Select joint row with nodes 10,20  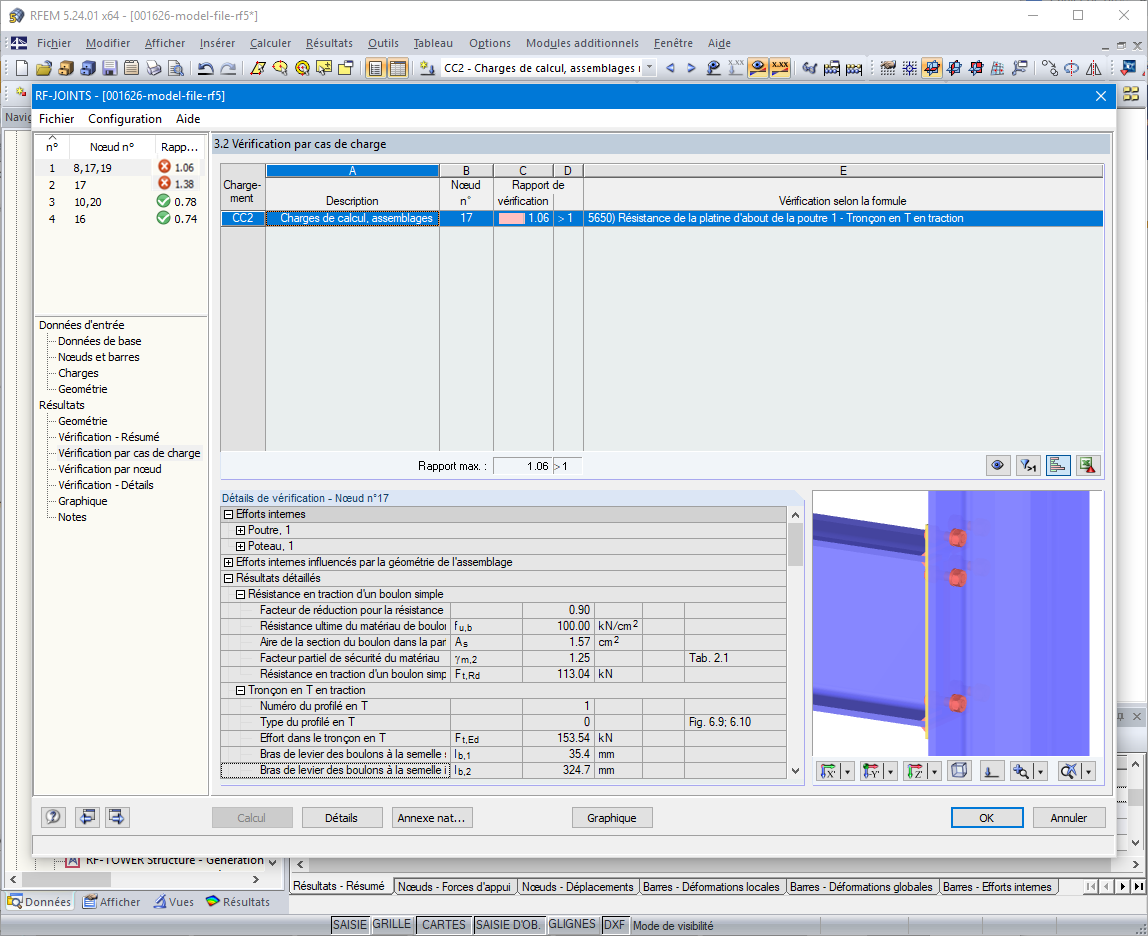coord(121,201)
